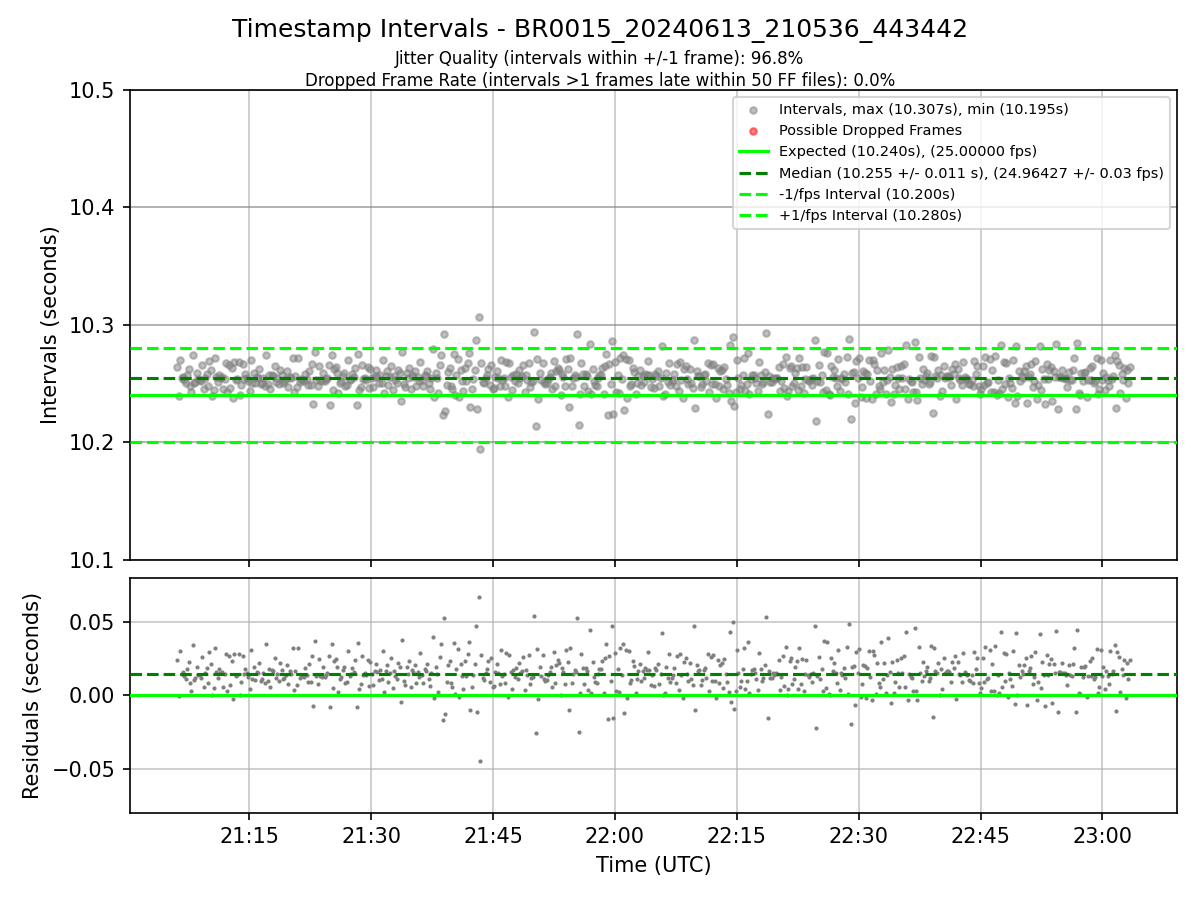The height and width of the screenshot is (900, 1200).
Task: Click legend entry '+1/fps Interval (10.280s)'
Action: (x=869, y=215)
